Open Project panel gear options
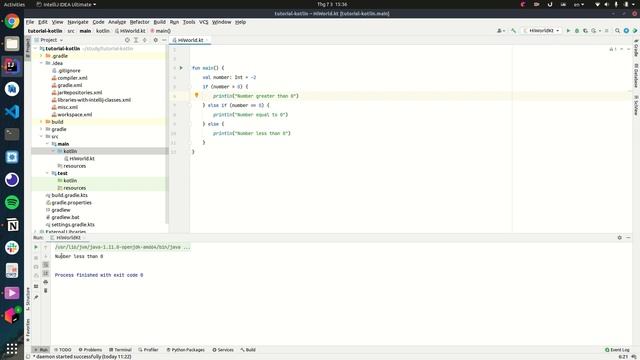The height and width of the screenshot is (360, 640). coord(156,40)
